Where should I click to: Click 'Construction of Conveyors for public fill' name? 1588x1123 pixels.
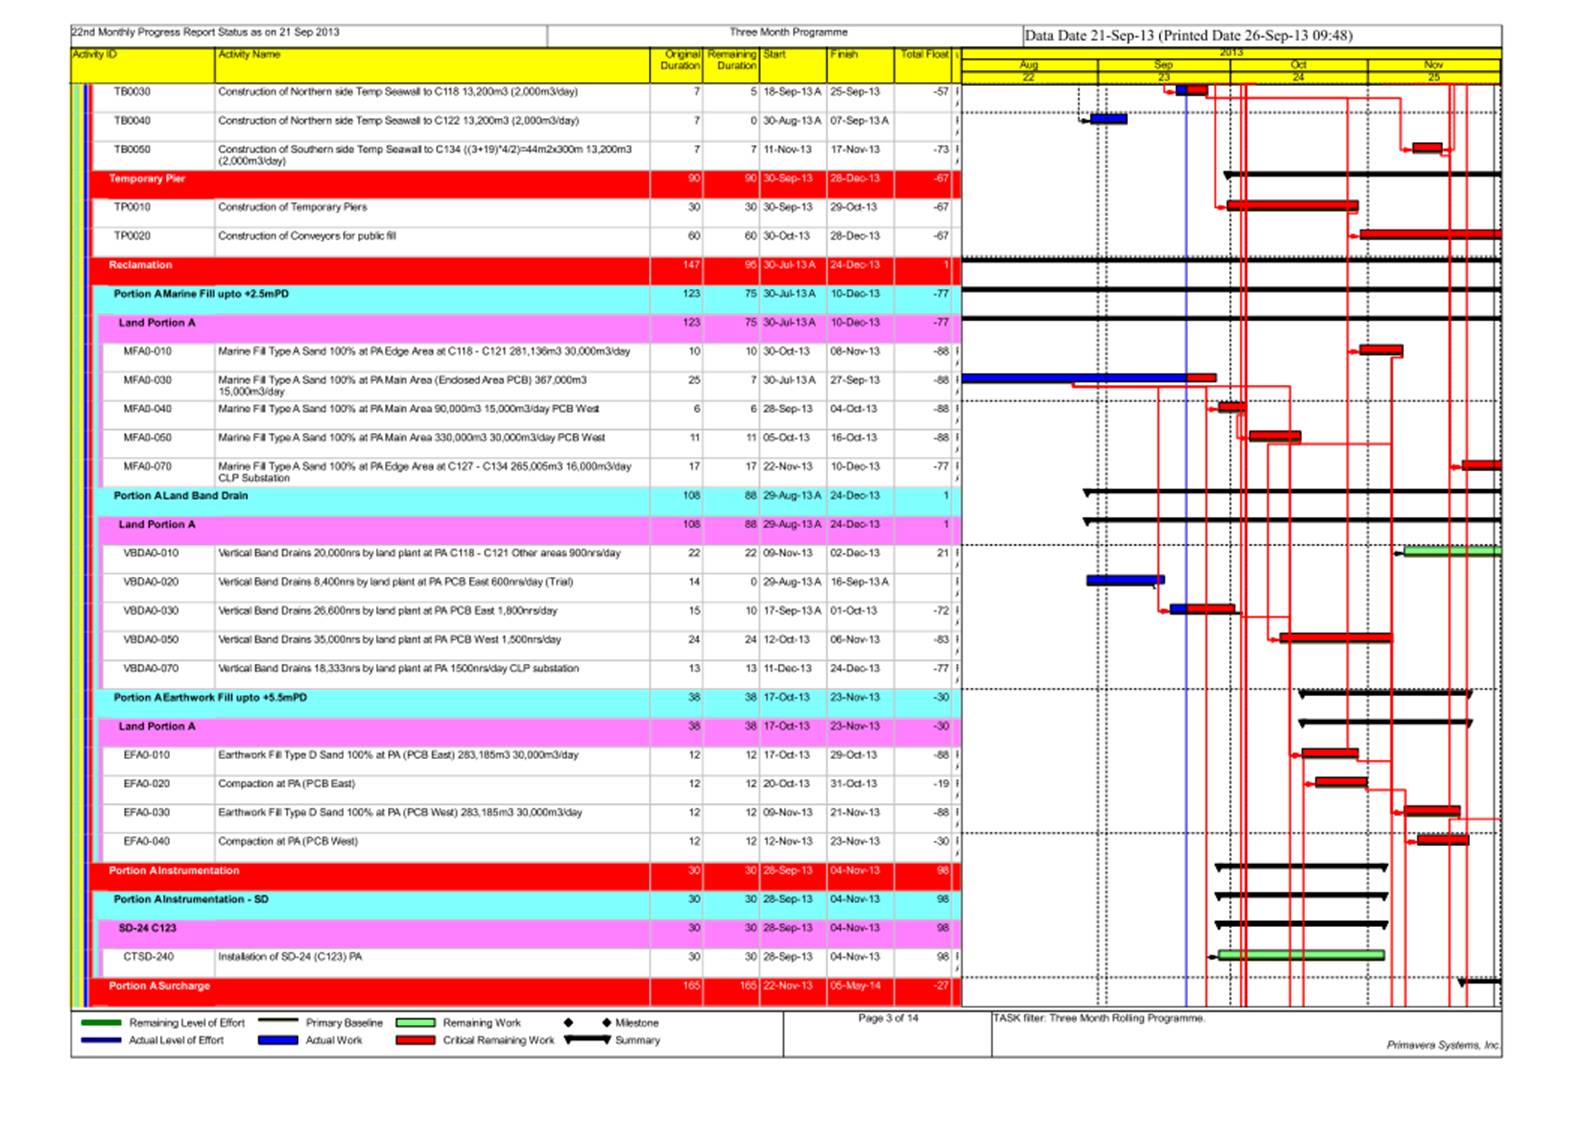(x=307, y=237)
